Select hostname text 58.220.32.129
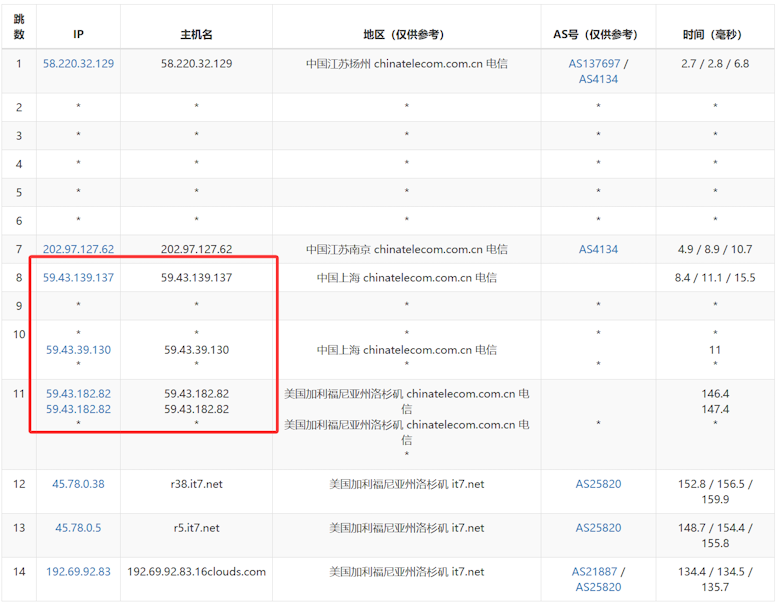The image size is (780, 605). [196, 64]
